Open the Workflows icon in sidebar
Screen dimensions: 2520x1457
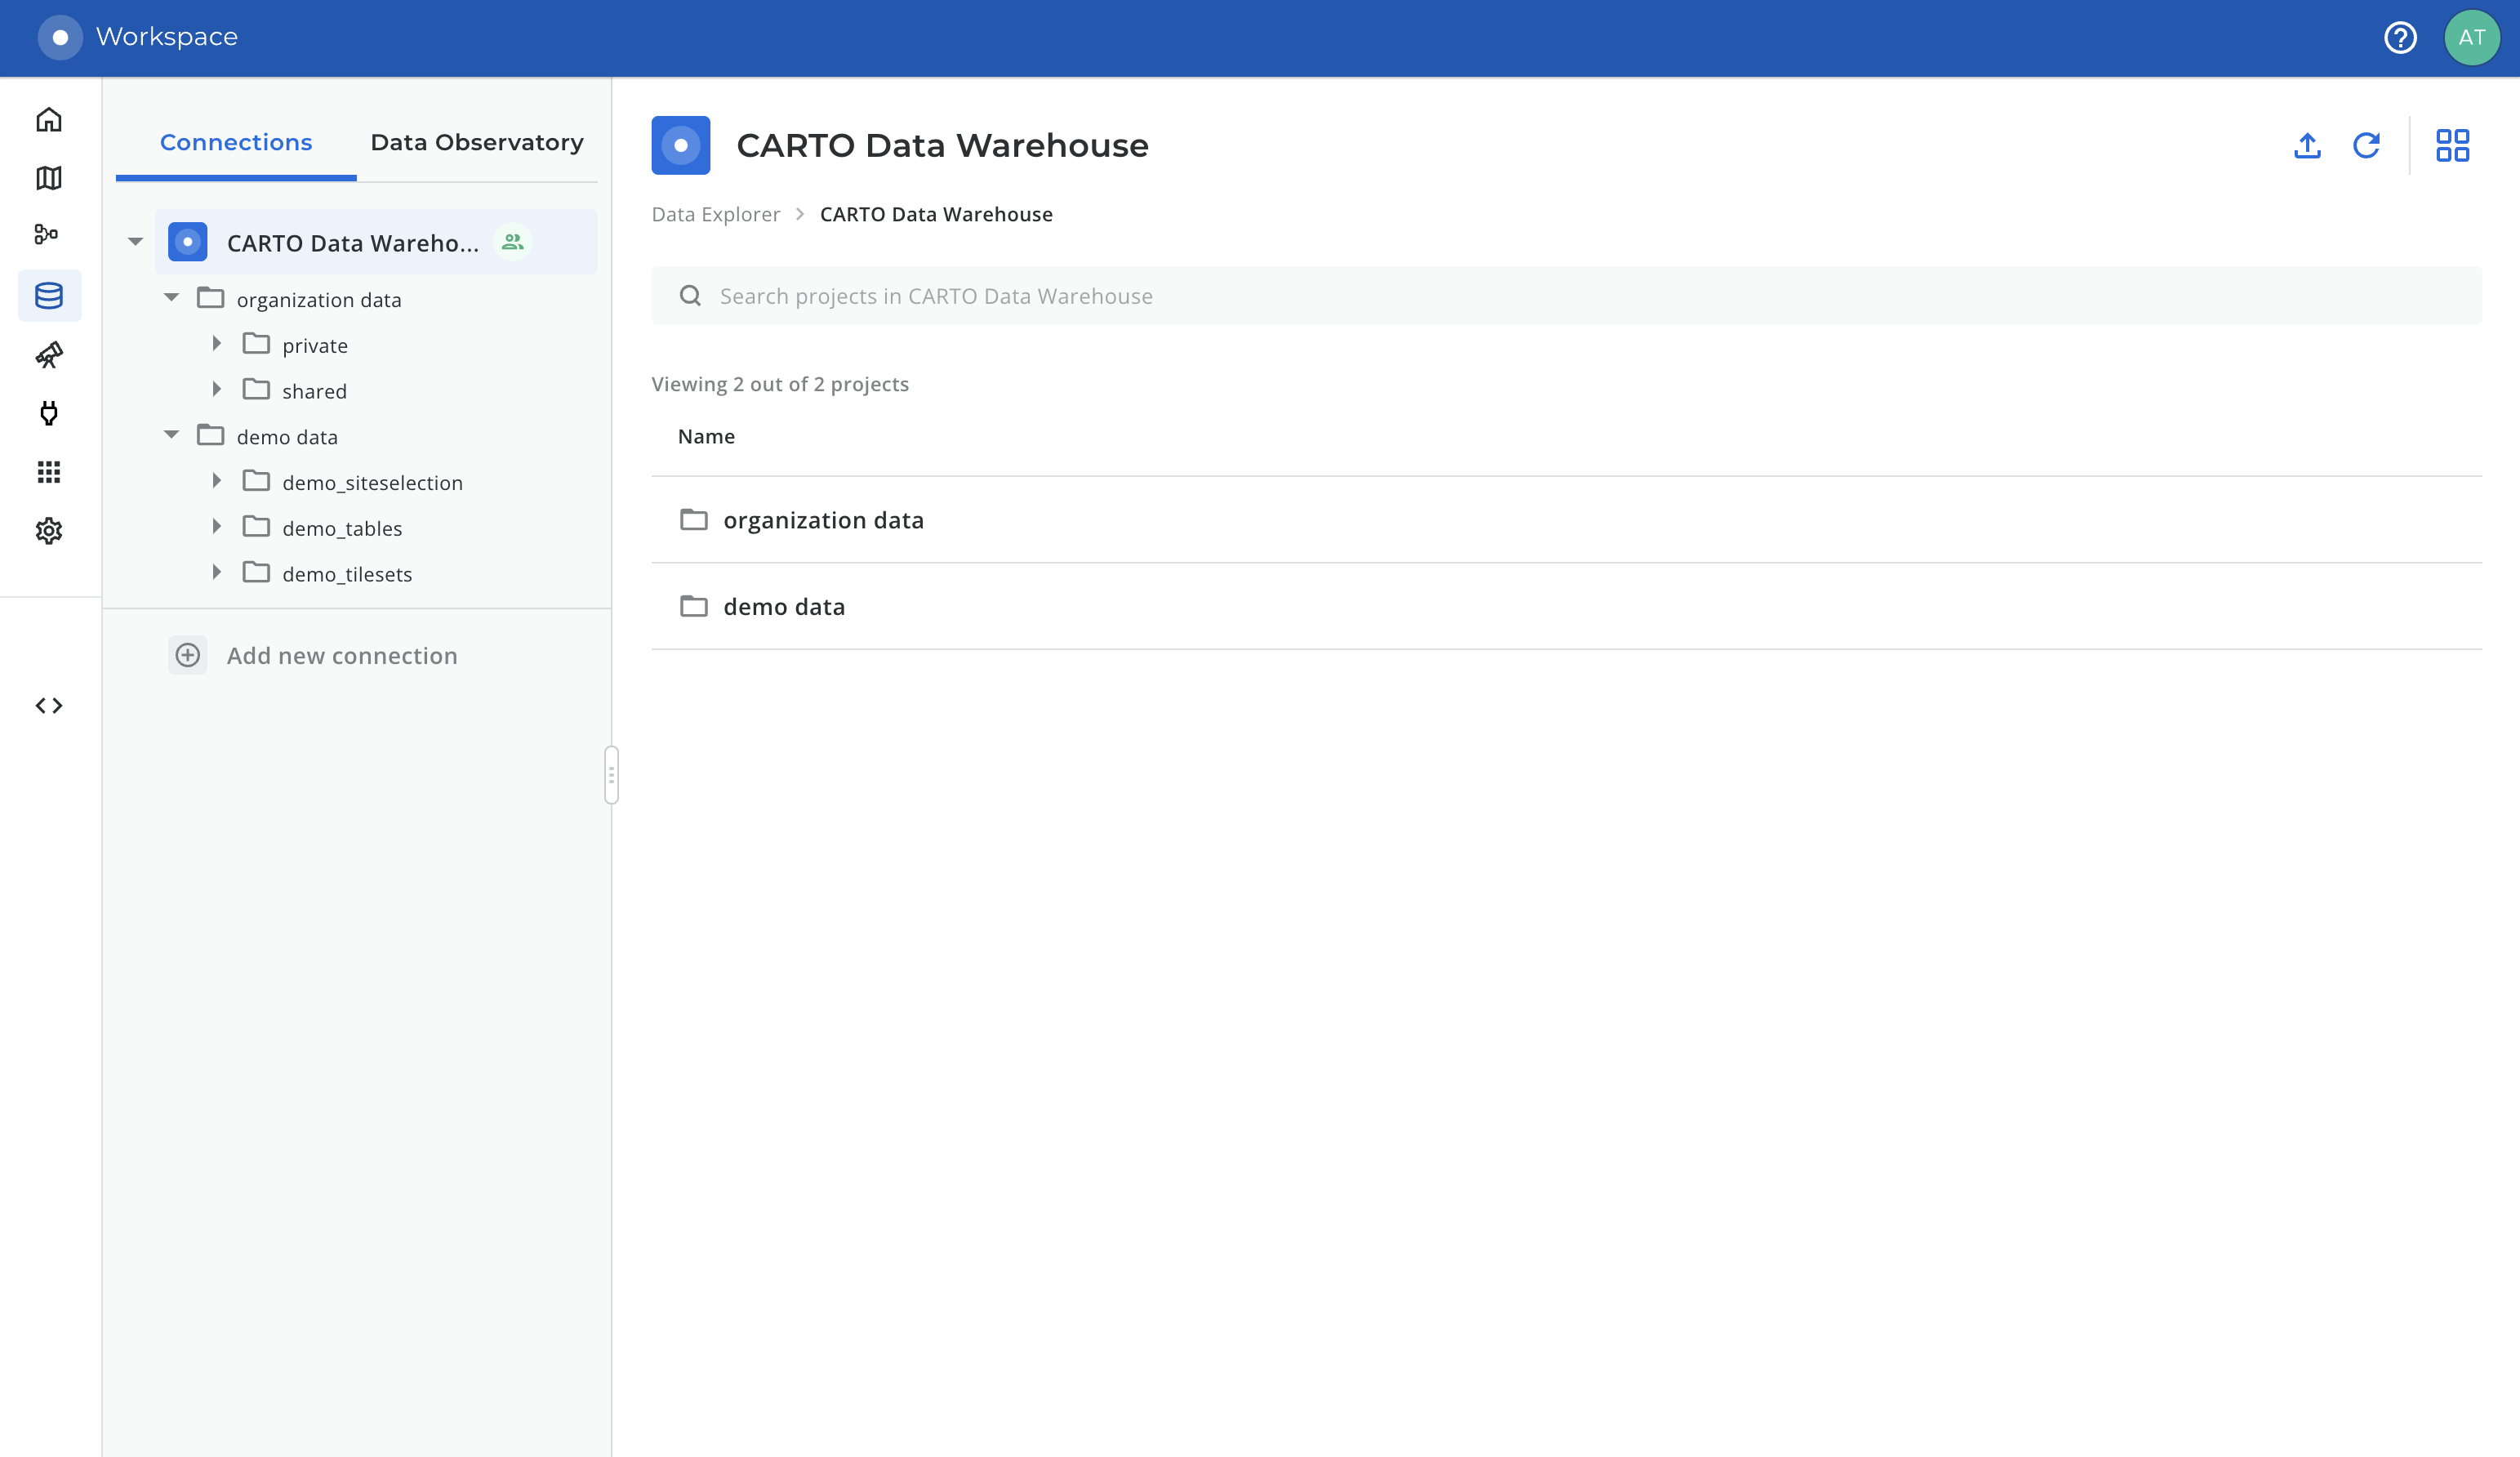click(x=47, y=234)
